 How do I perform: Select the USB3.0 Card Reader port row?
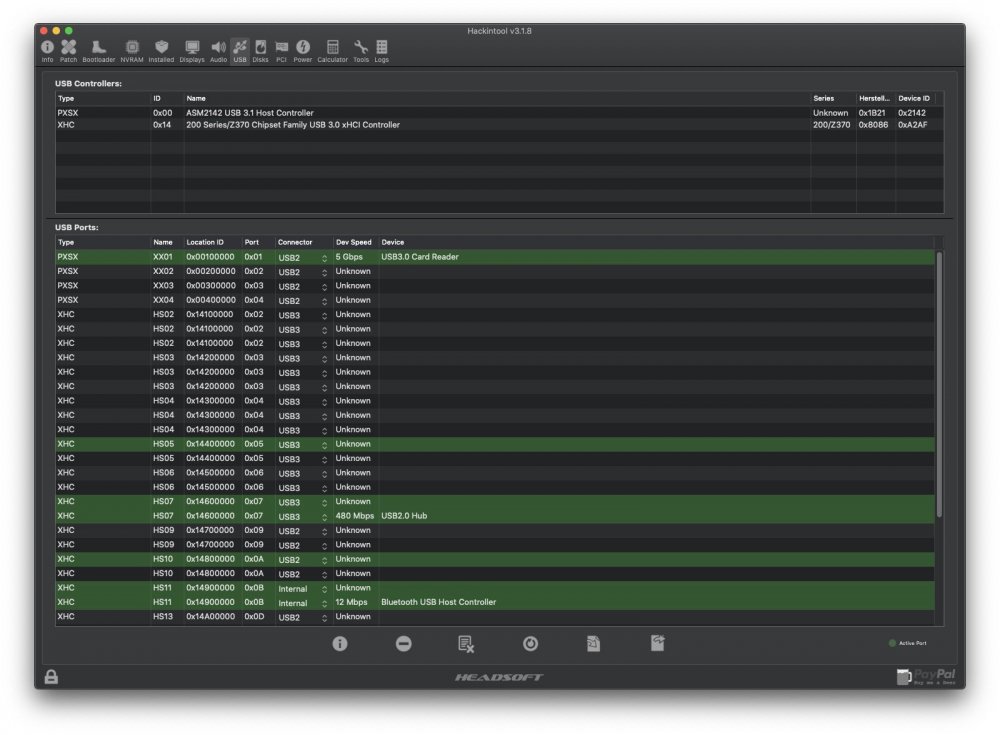(x=495, y=257)
